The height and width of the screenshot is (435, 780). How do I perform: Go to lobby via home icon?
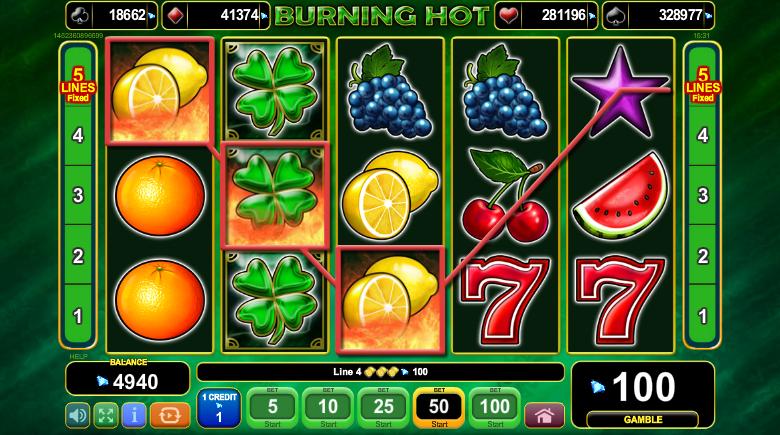[x=545, y=416]
